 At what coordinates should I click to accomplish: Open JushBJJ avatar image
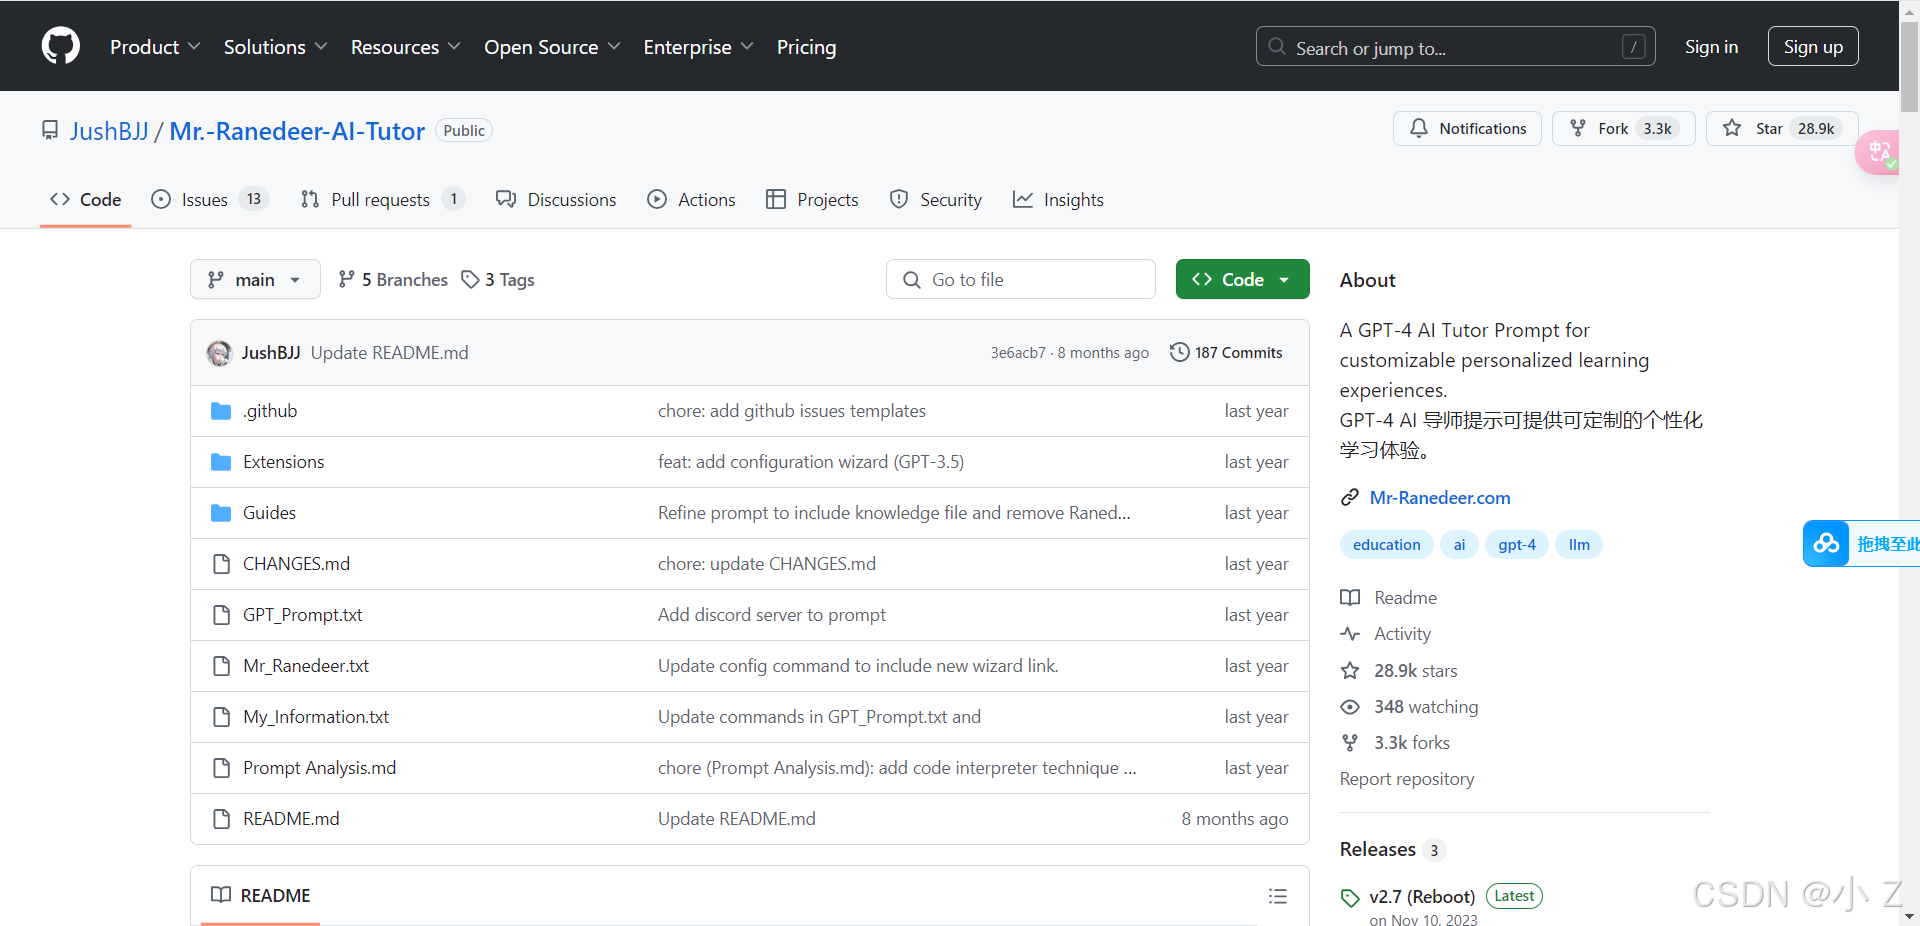[x=219, y=353]
